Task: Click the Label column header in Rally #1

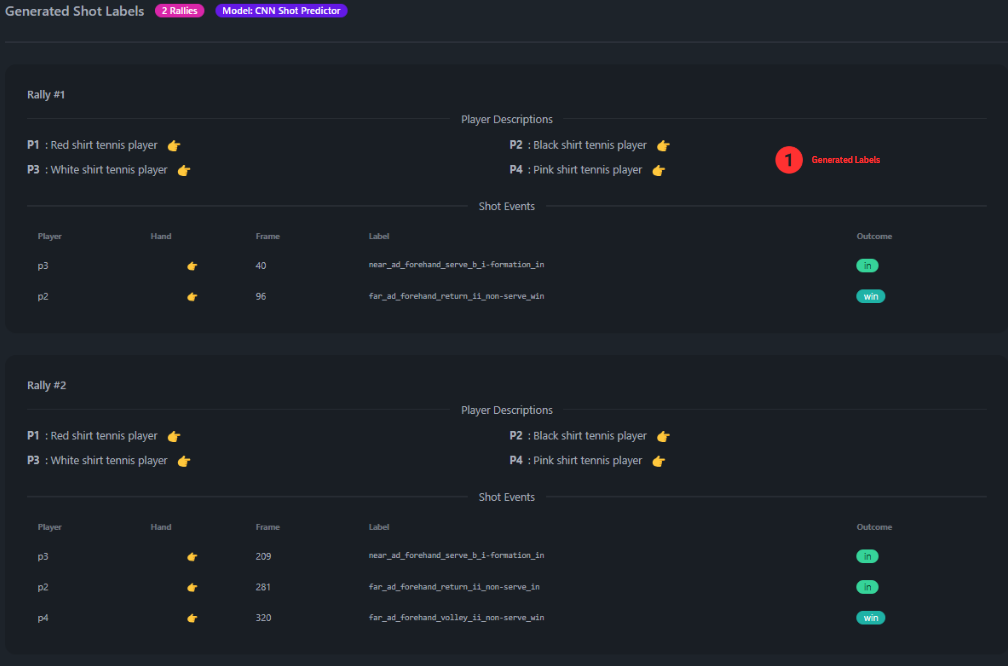Action: (x=379, y=237)
